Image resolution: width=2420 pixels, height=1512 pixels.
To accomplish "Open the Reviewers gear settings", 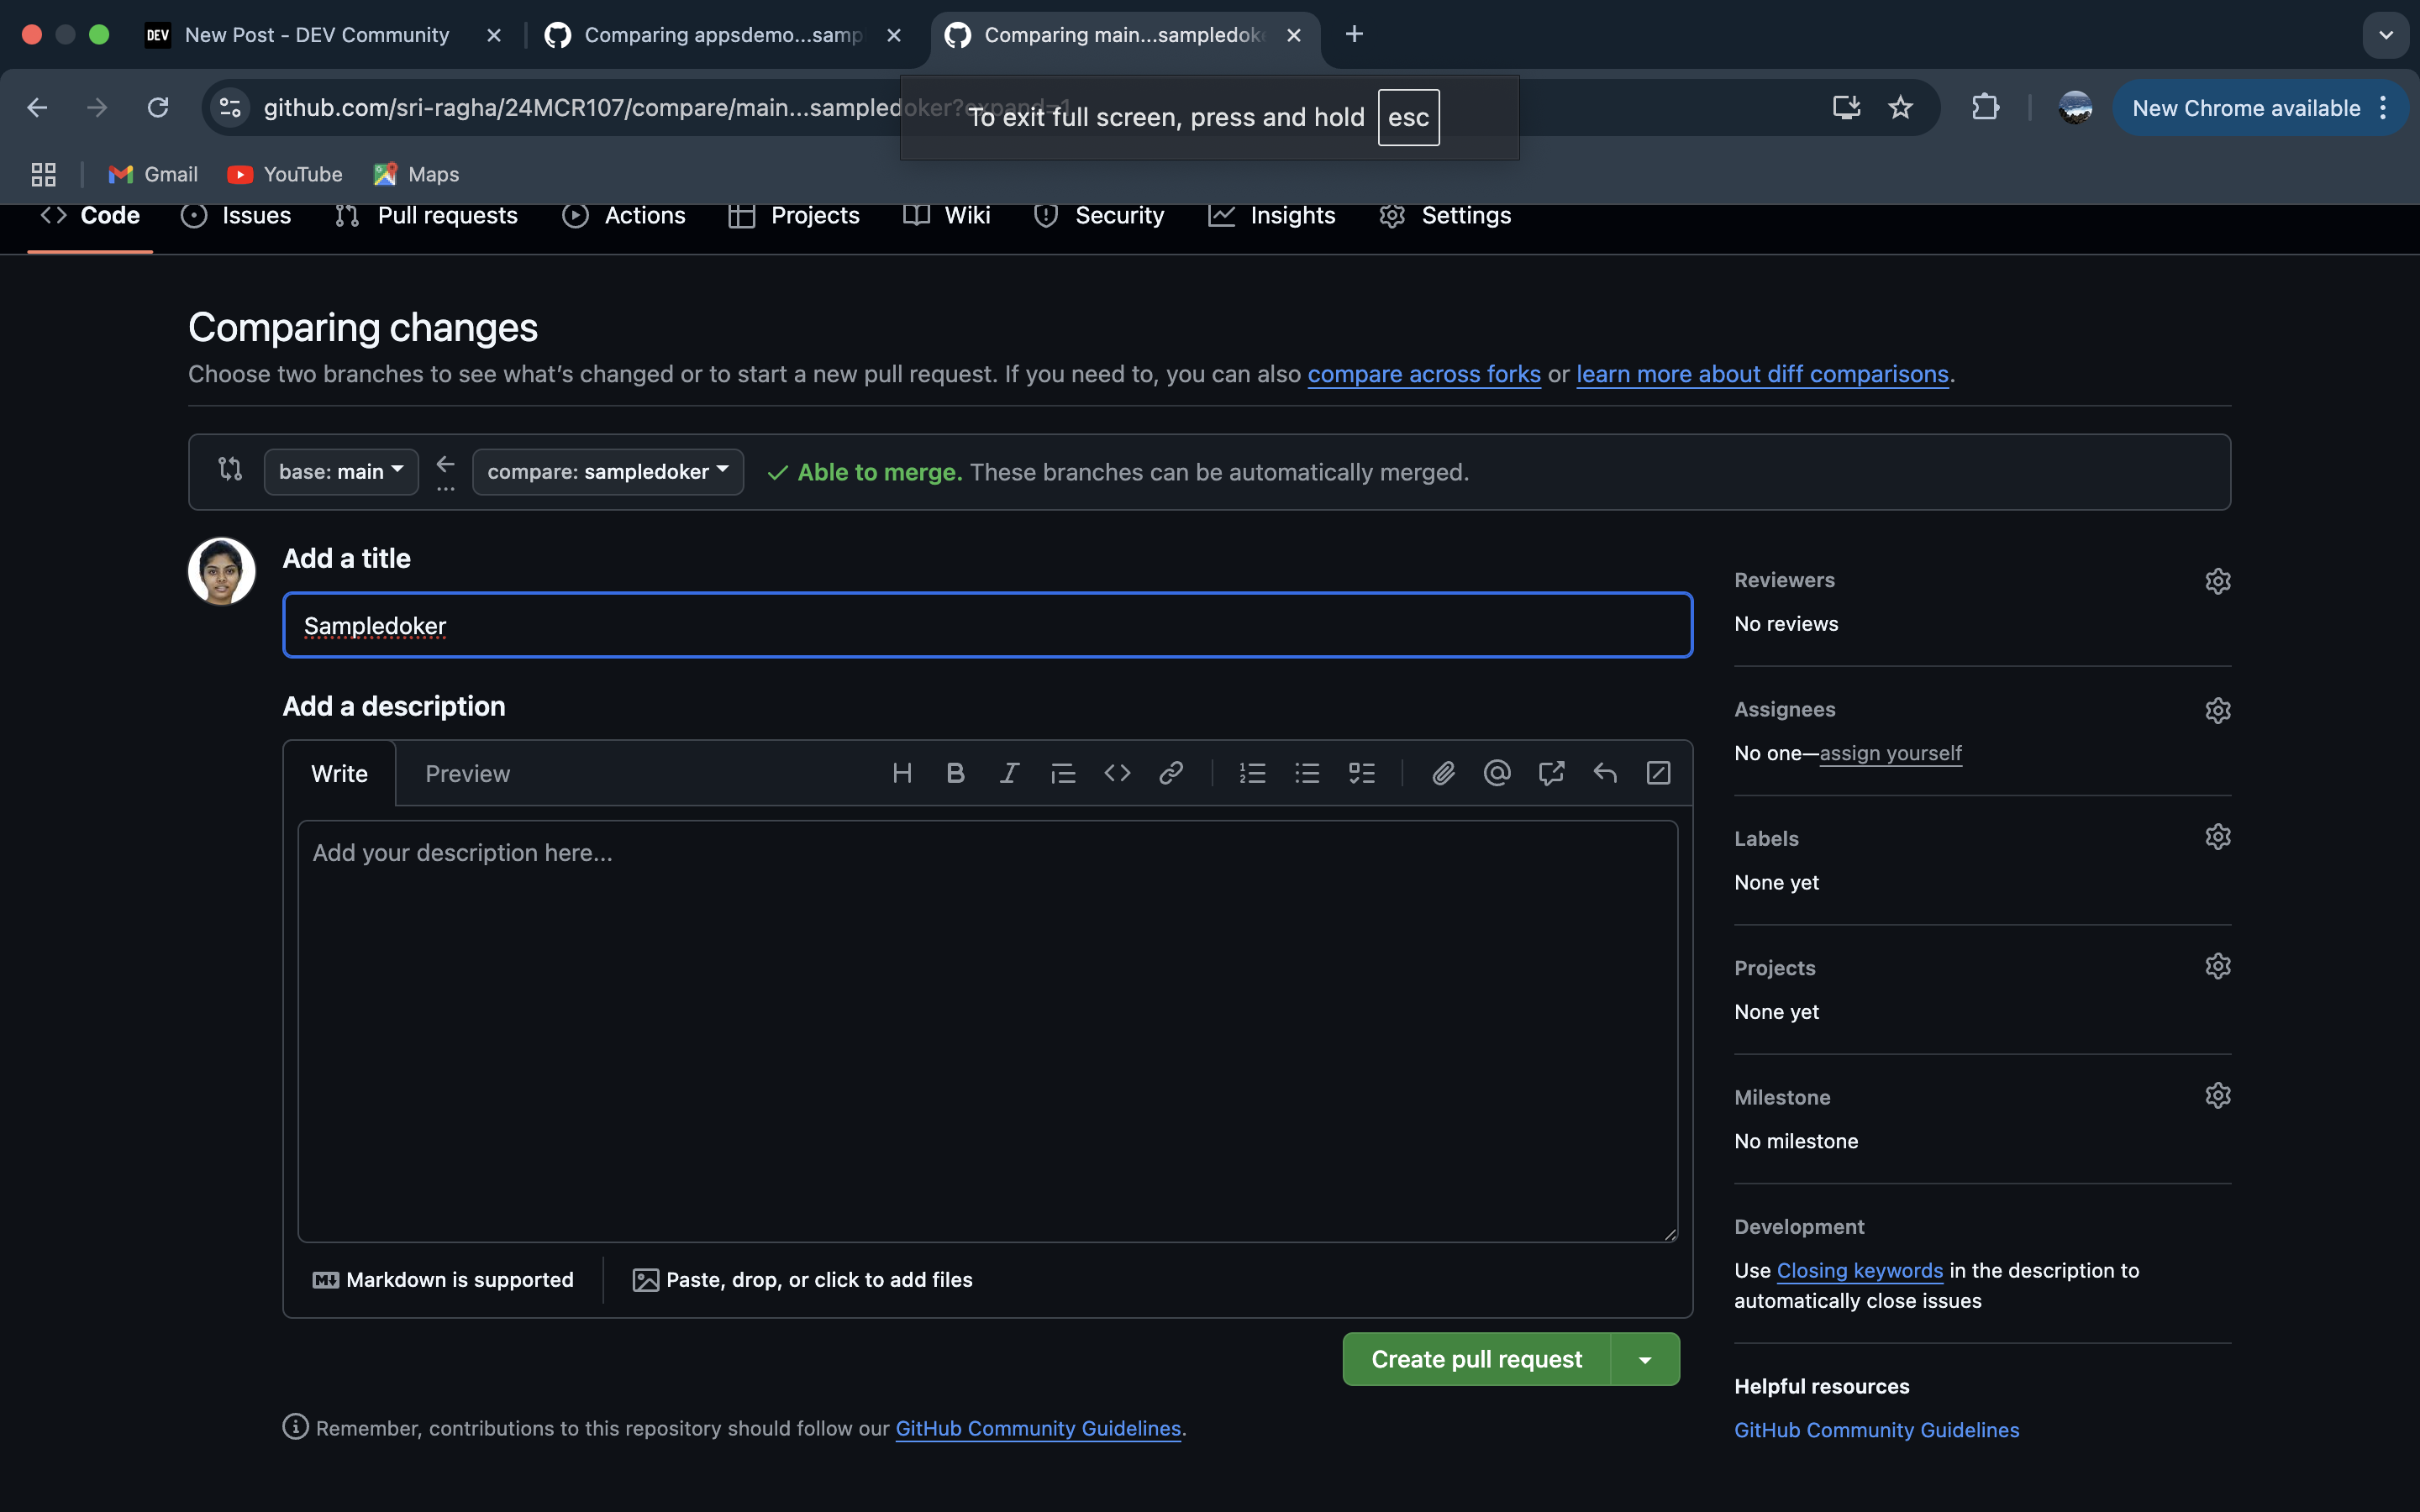I will [x=2217, y=581].
